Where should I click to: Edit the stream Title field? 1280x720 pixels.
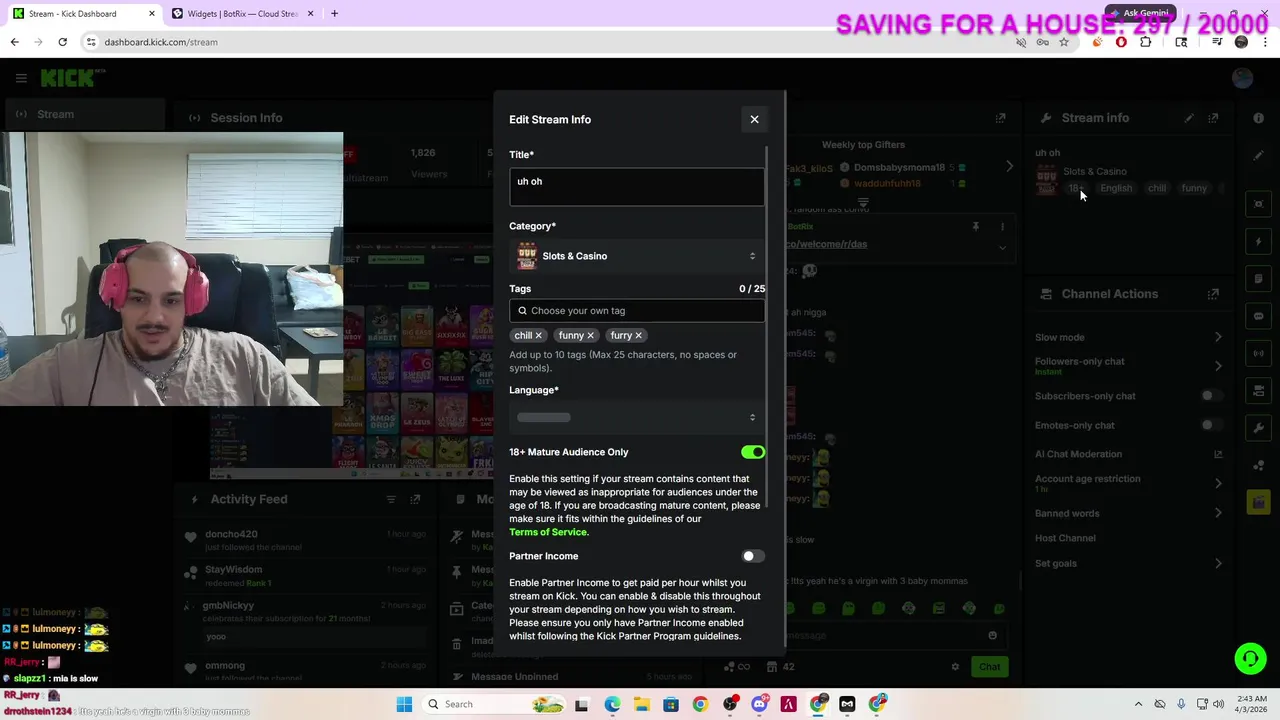coord(636,187)
